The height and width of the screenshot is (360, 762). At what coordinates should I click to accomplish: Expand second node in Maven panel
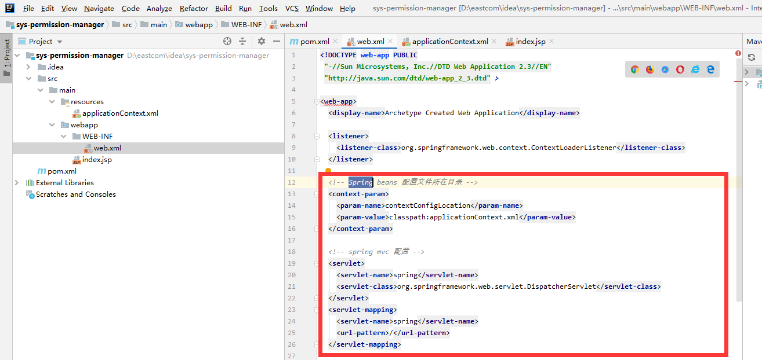tap(747, 84)
